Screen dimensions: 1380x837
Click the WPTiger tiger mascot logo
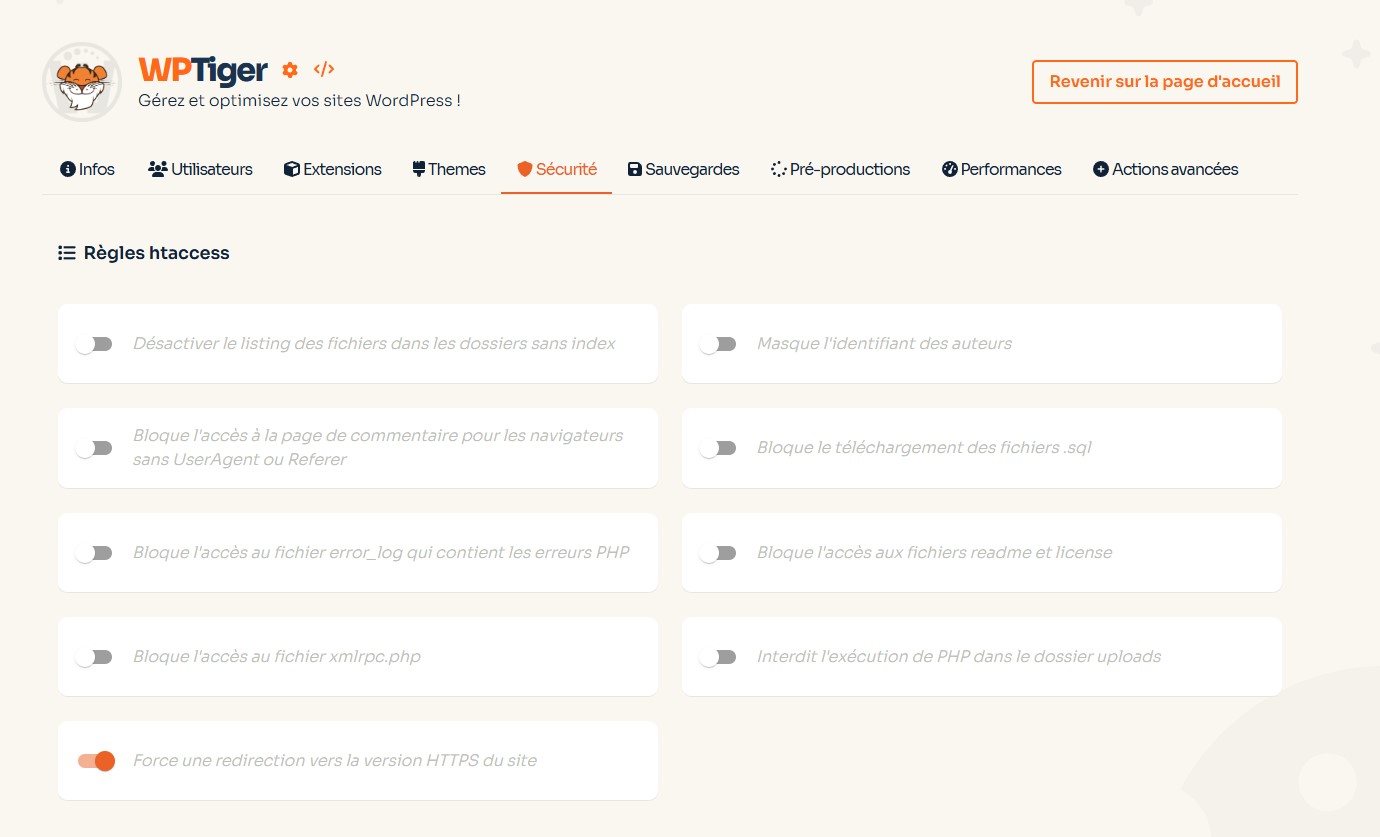coord(81,82)
